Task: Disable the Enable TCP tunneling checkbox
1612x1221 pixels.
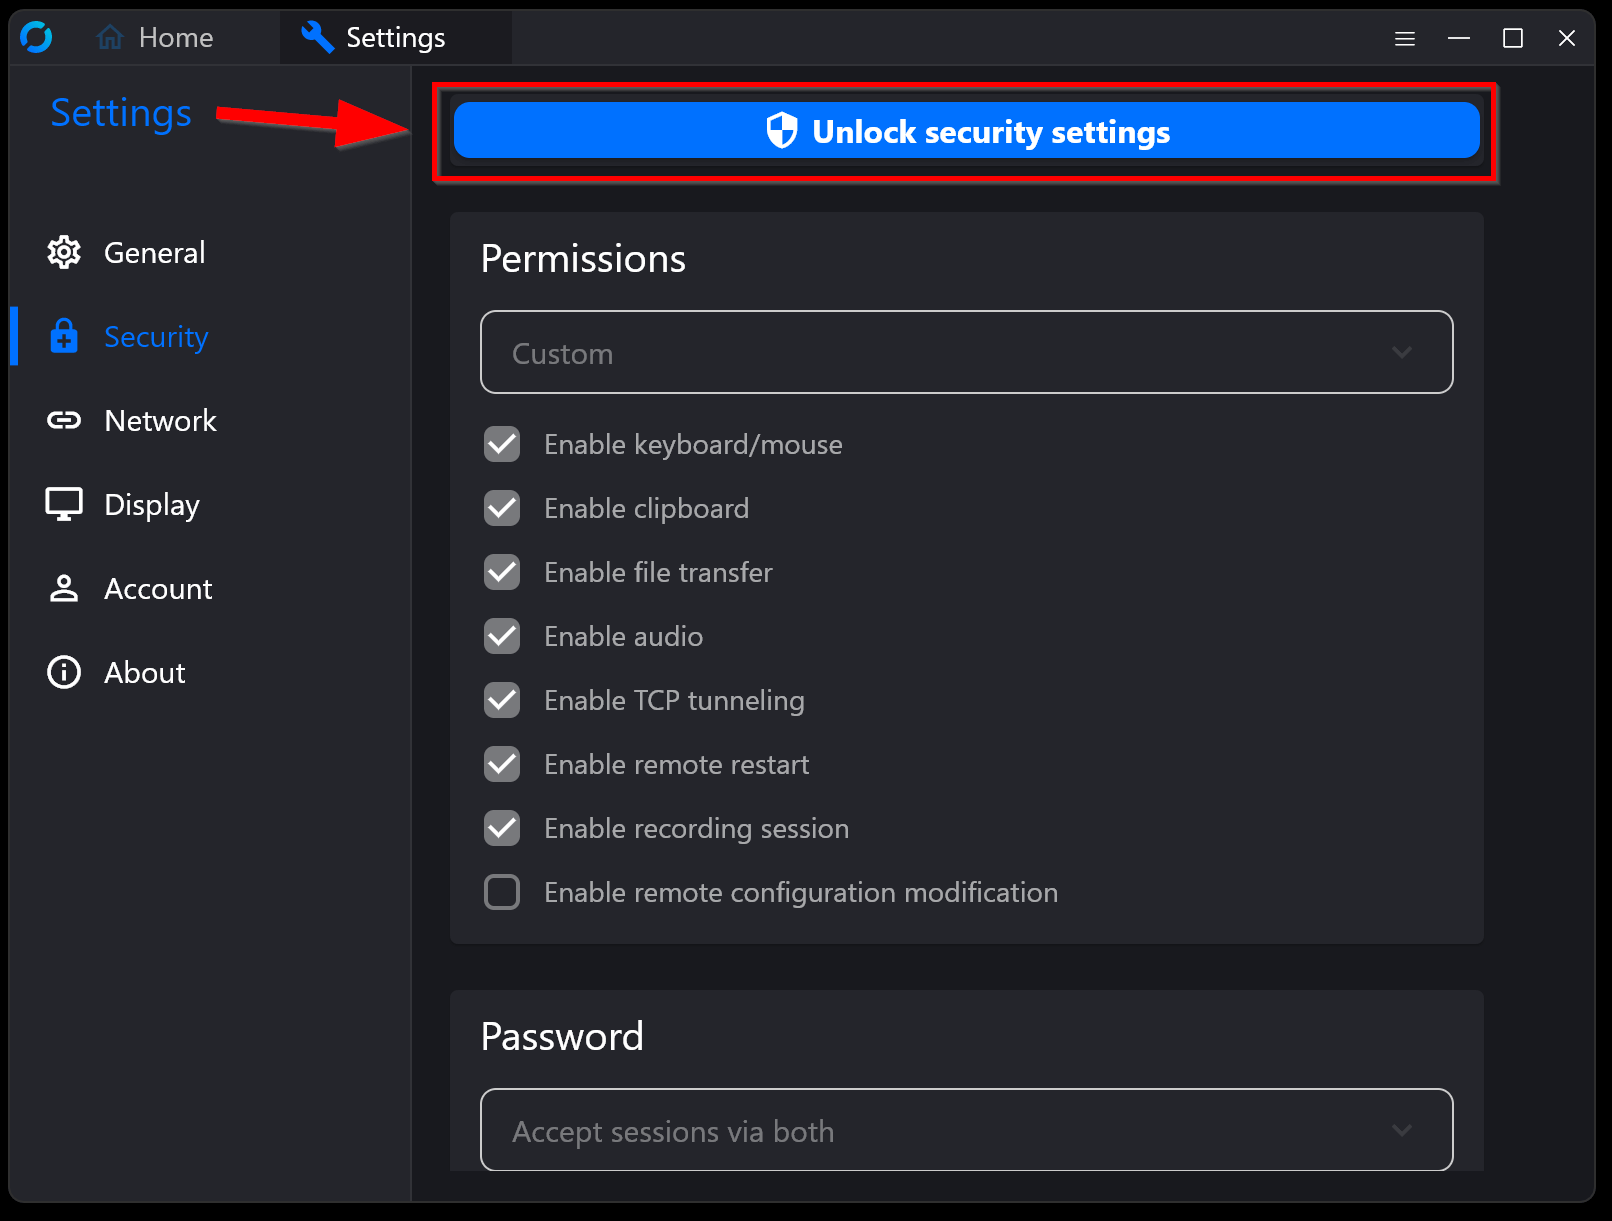Action: [502, 700]
